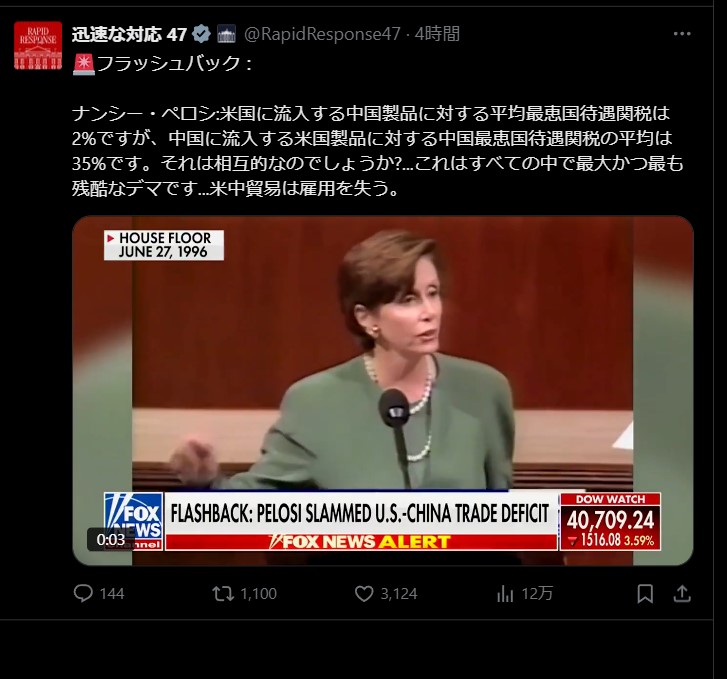
Task: Open the reply icon showing 144 replies
Action: pos(83,593)
